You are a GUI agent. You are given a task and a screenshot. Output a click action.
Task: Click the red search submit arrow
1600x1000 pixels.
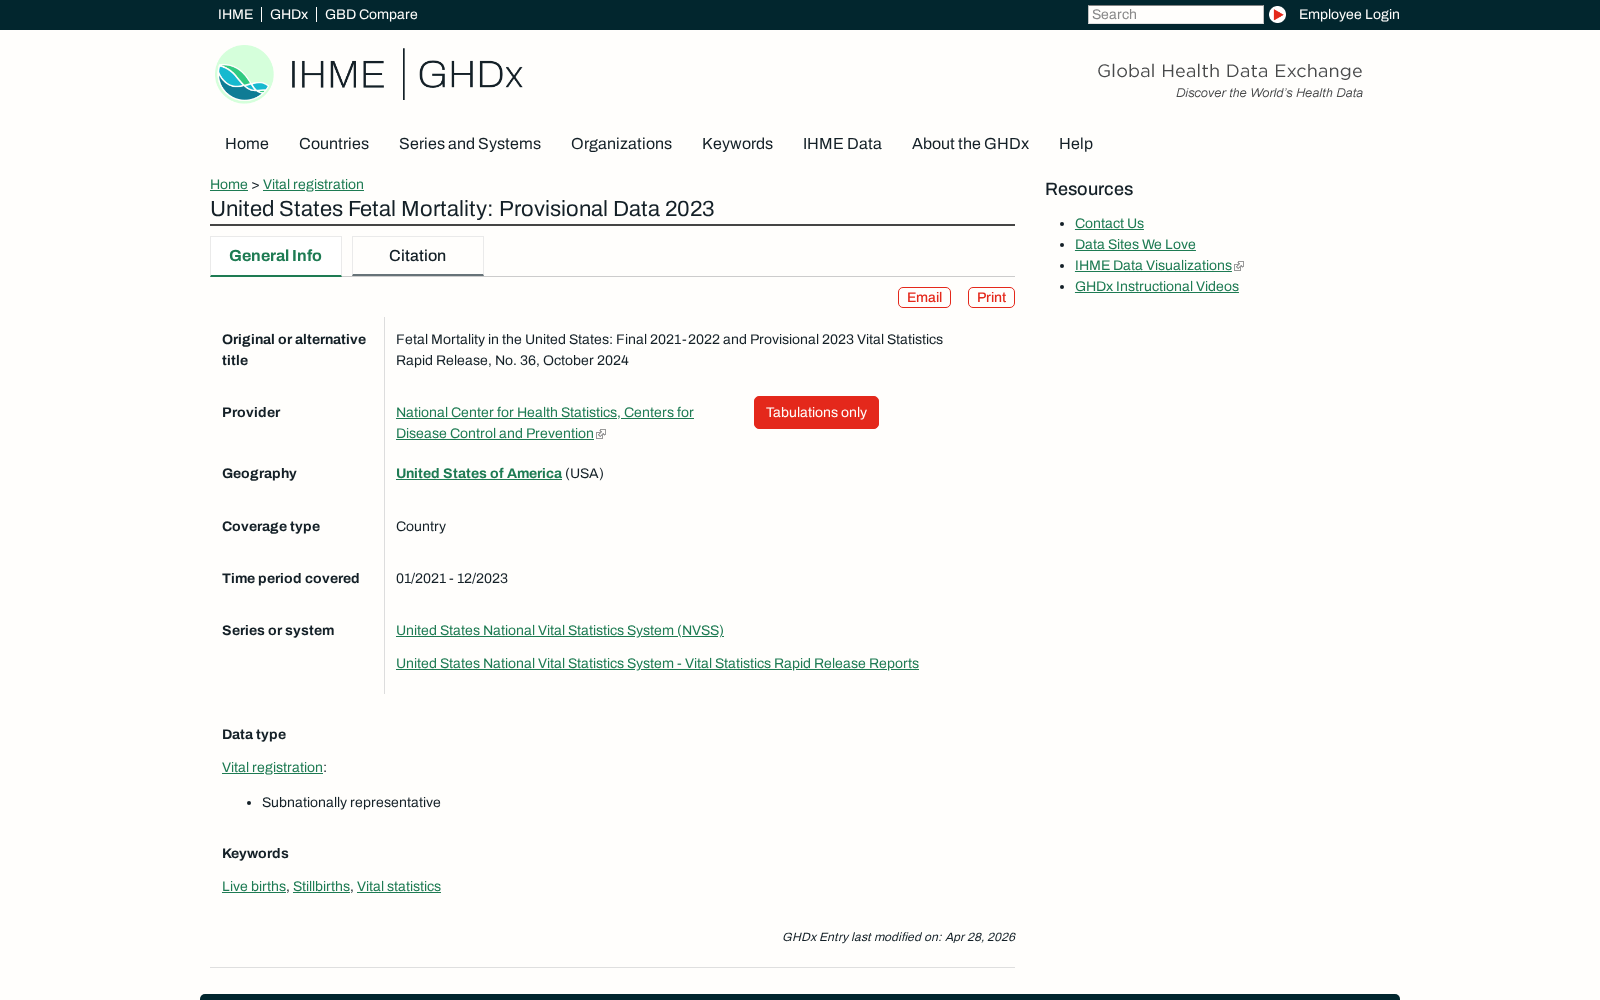[1277, 14]
